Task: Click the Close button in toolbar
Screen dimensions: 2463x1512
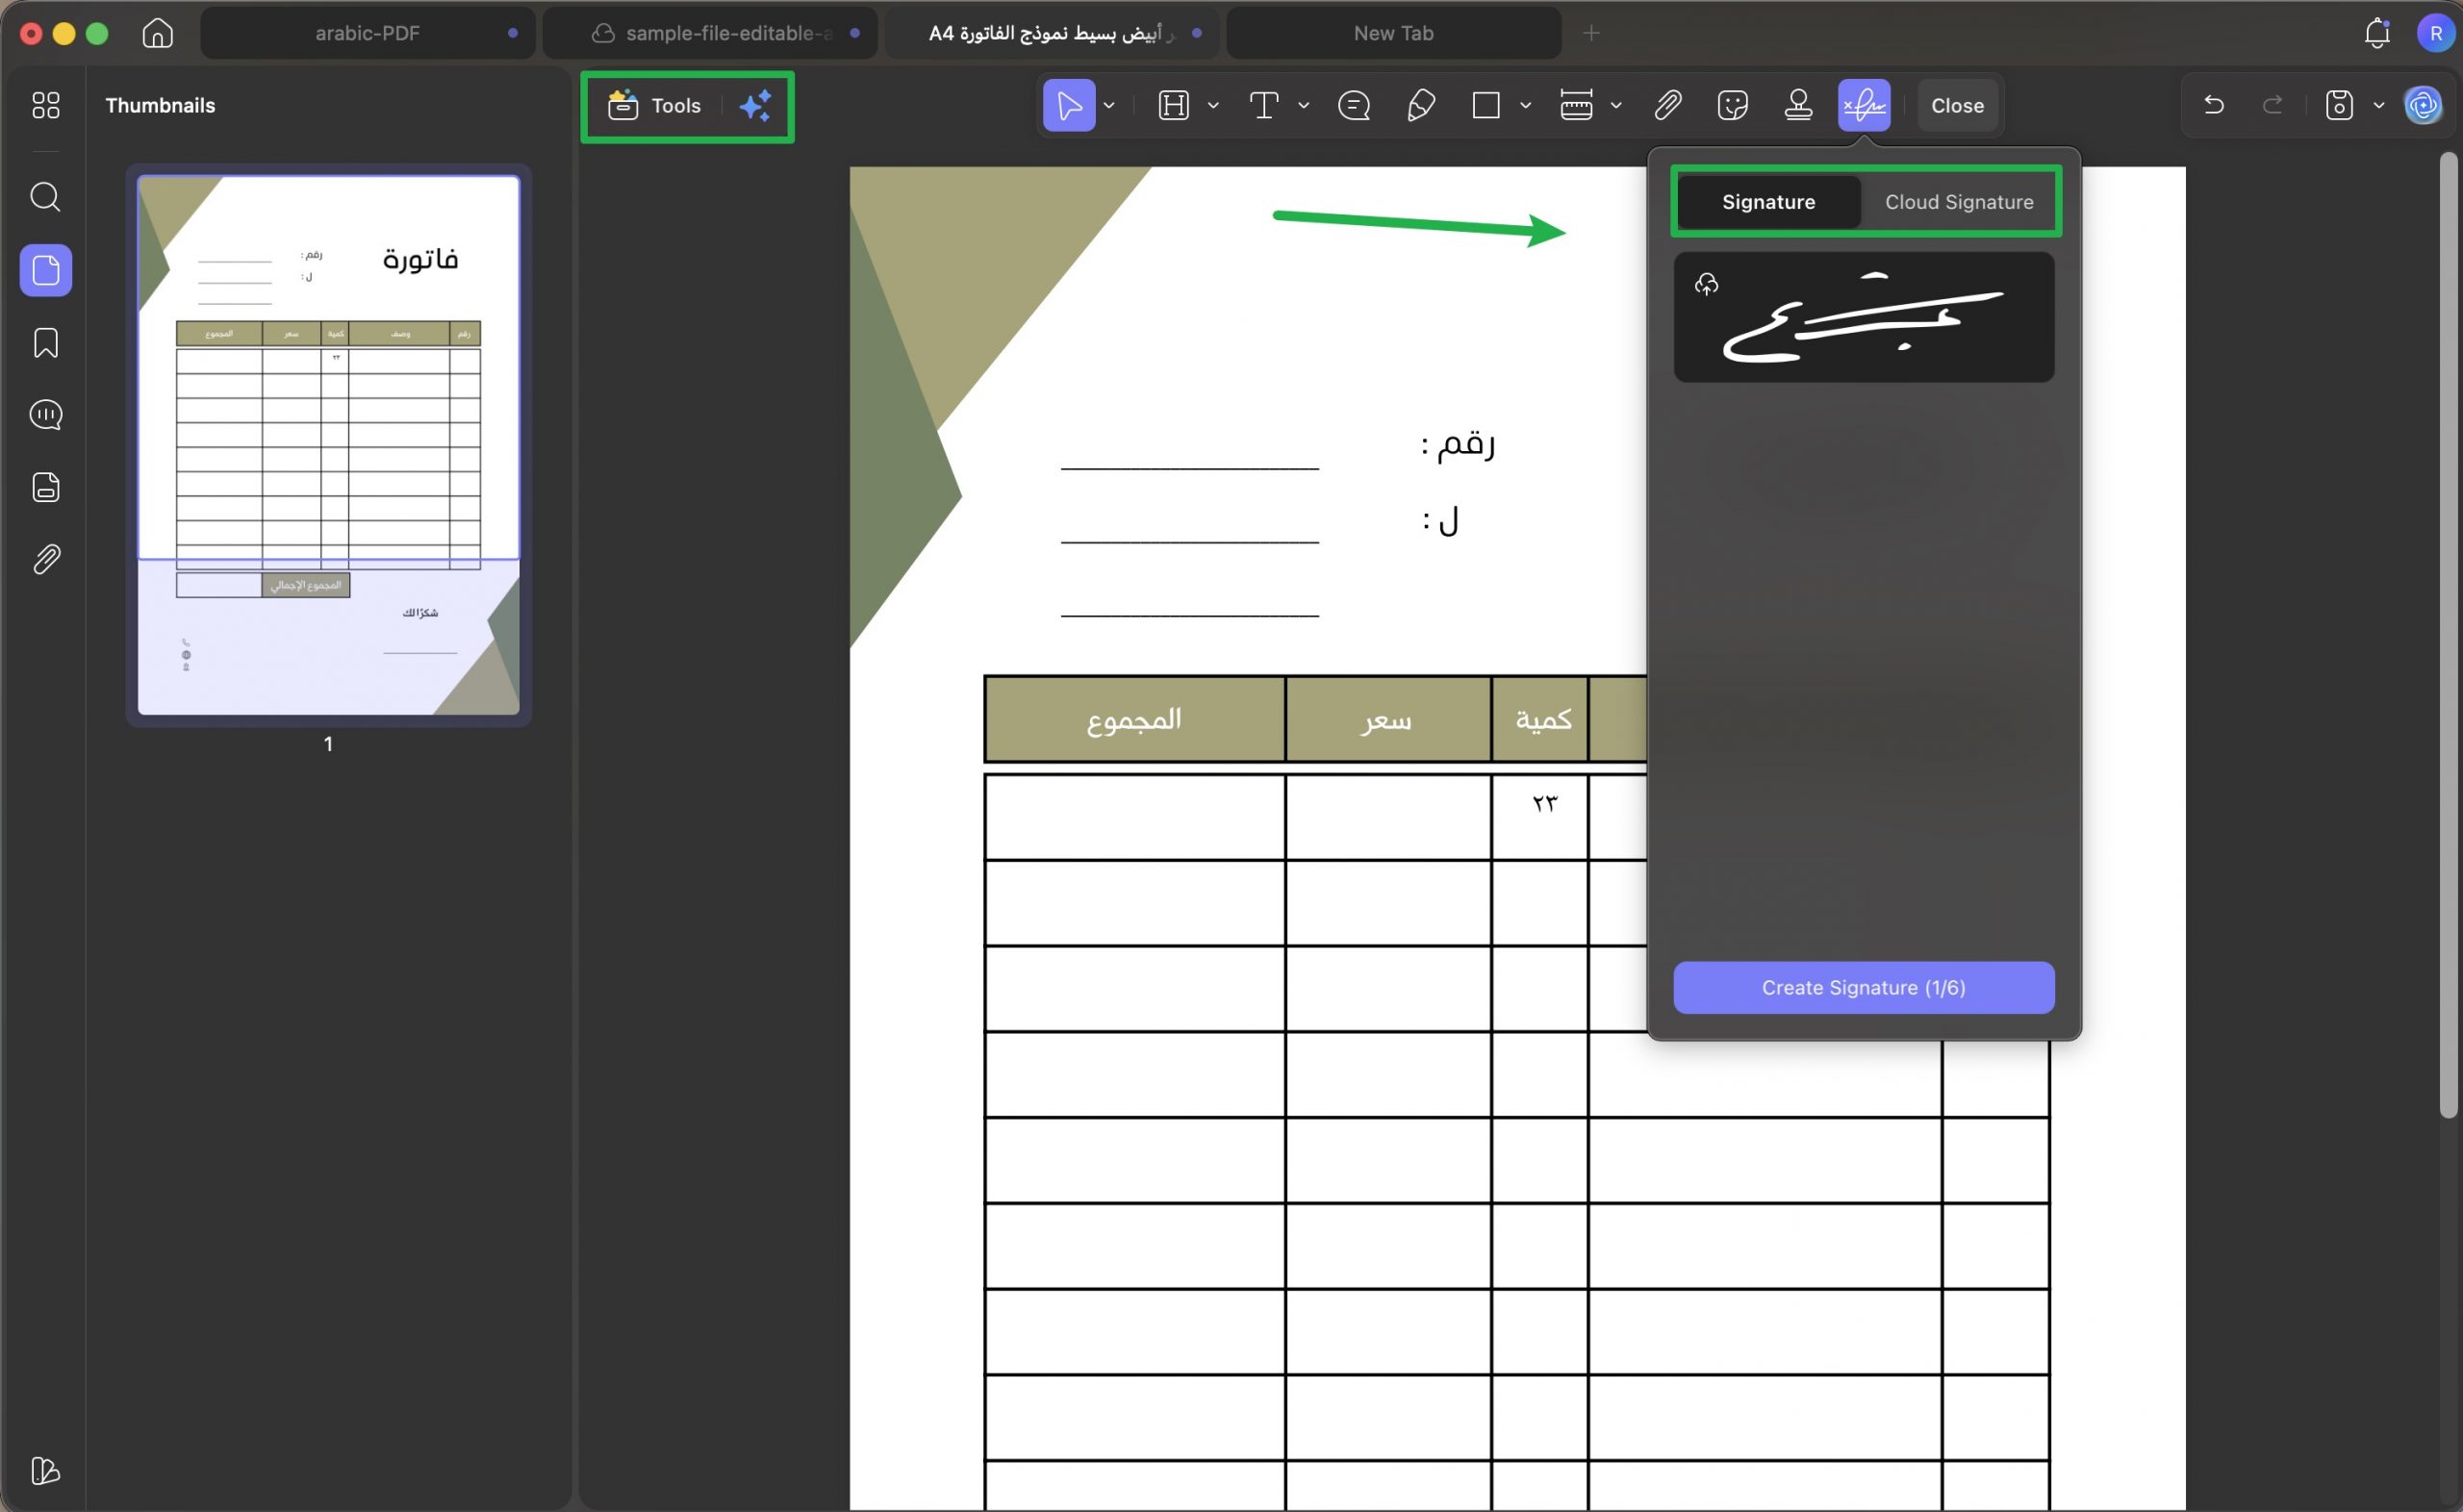Action: click(x=1957, y=105)
